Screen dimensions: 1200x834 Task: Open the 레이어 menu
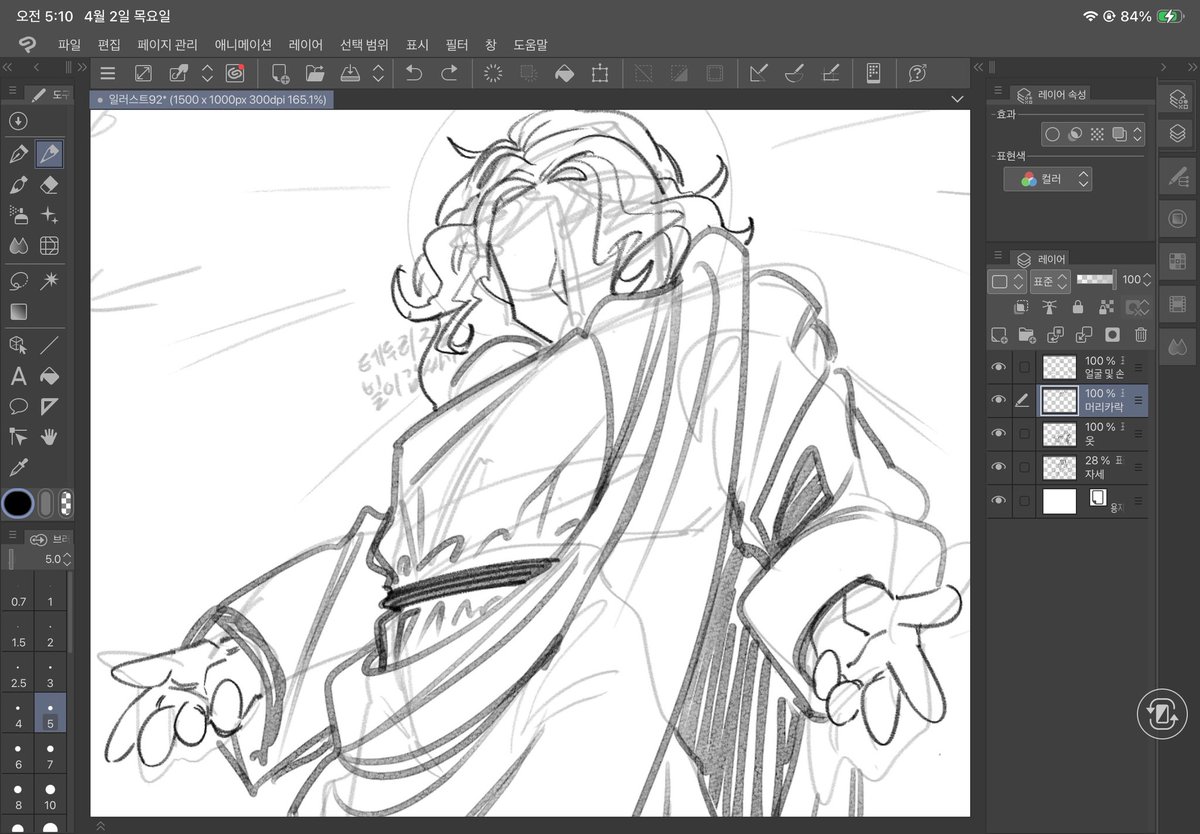point(306,45)
